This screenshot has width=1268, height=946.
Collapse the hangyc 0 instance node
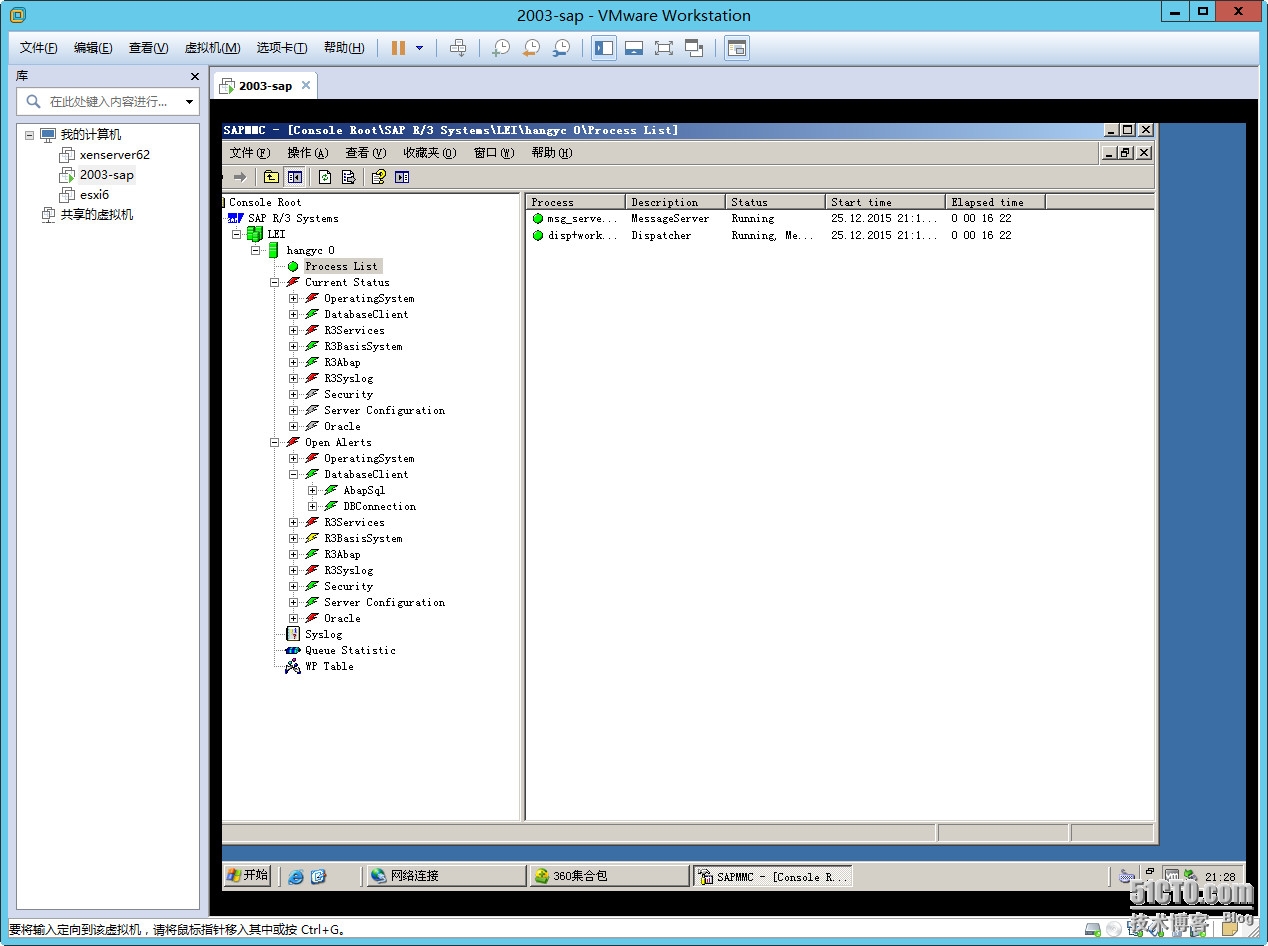(x=256, y=250)
